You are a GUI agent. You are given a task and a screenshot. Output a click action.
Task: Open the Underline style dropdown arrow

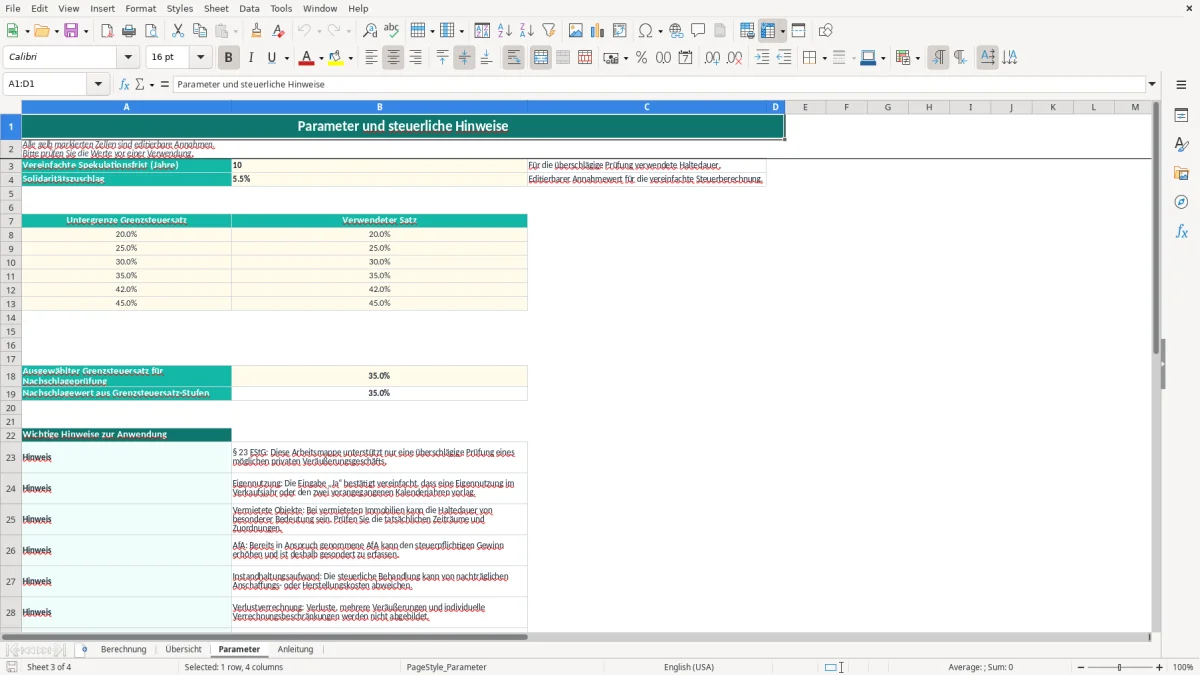[286, 58]
